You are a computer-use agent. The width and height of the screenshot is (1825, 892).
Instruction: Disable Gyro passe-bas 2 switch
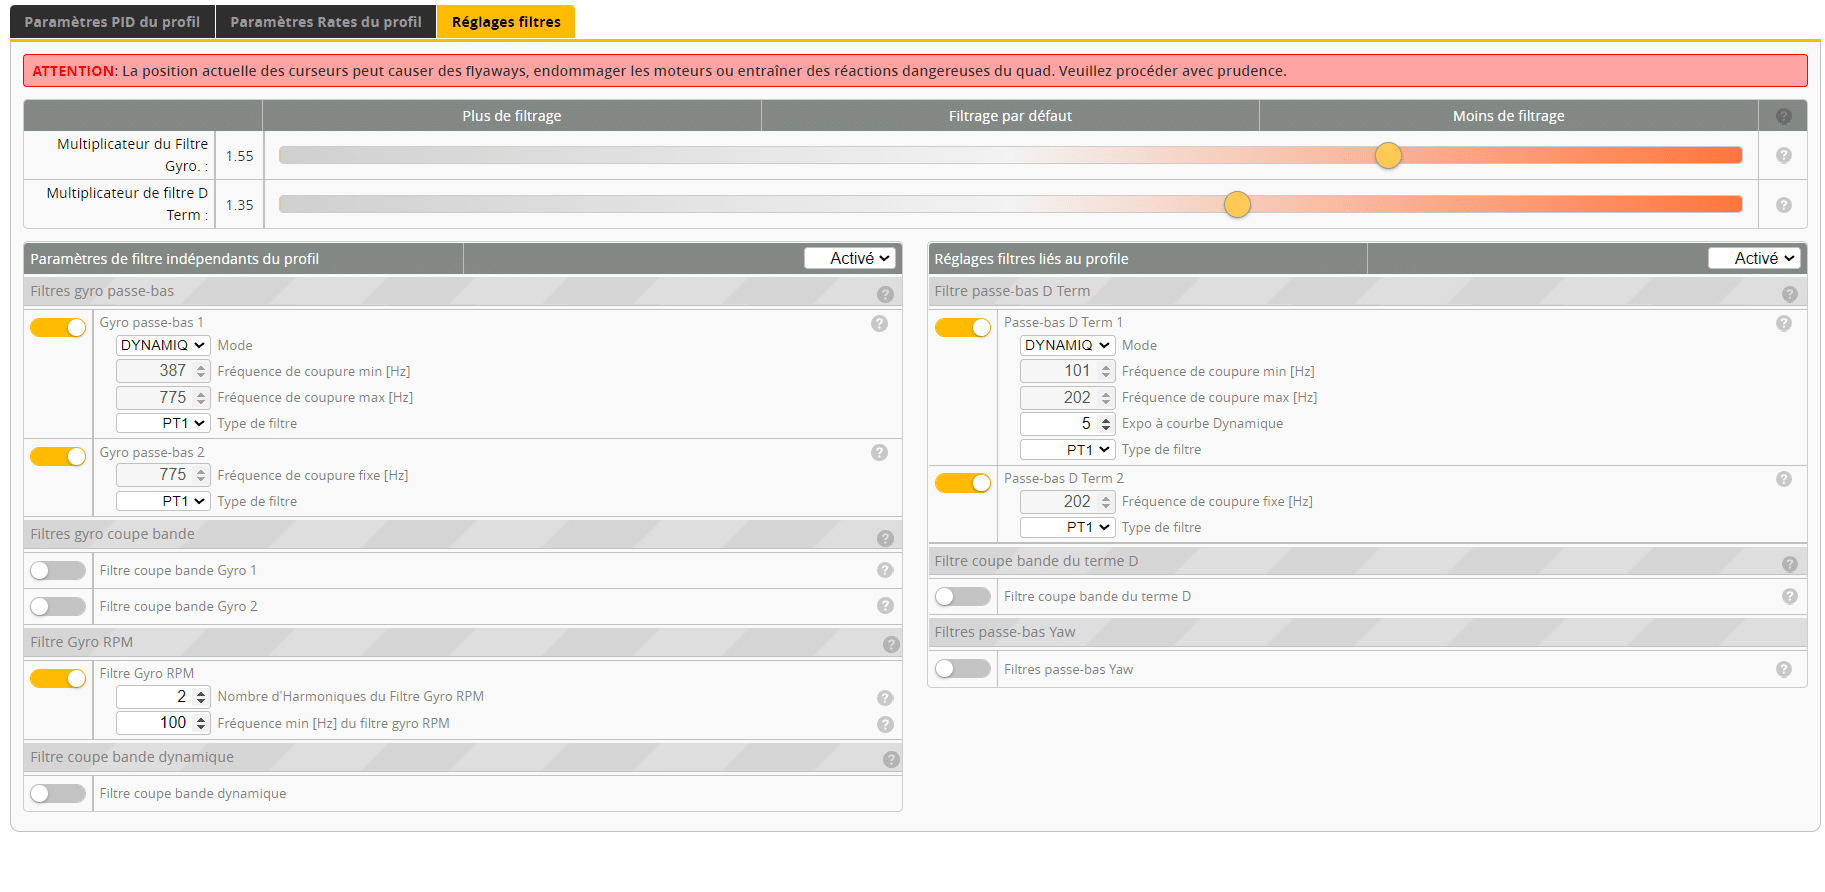(58, 456)
